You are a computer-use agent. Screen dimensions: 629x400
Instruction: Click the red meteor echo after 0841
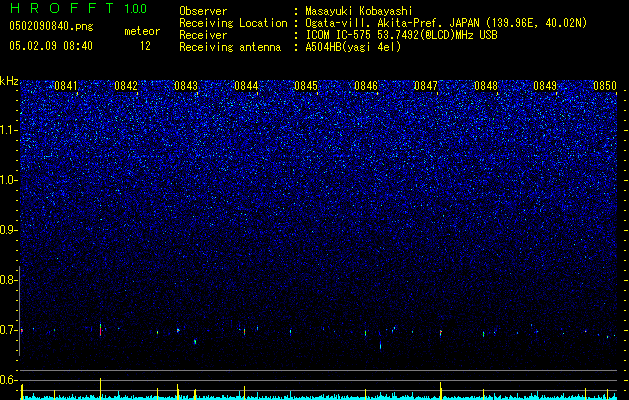[x=100, y=330]
